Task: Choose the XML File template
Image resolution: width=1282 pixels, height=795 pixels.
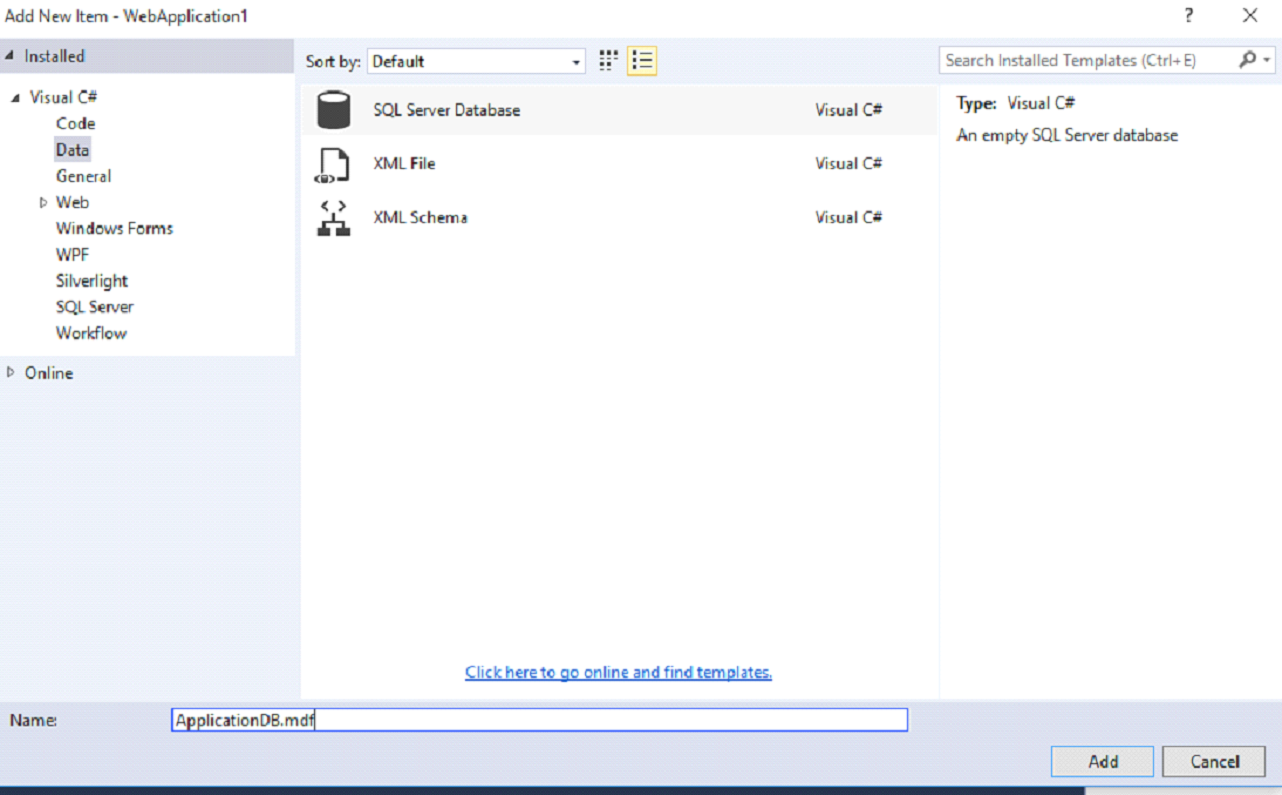Action: [x=404, y=163]
